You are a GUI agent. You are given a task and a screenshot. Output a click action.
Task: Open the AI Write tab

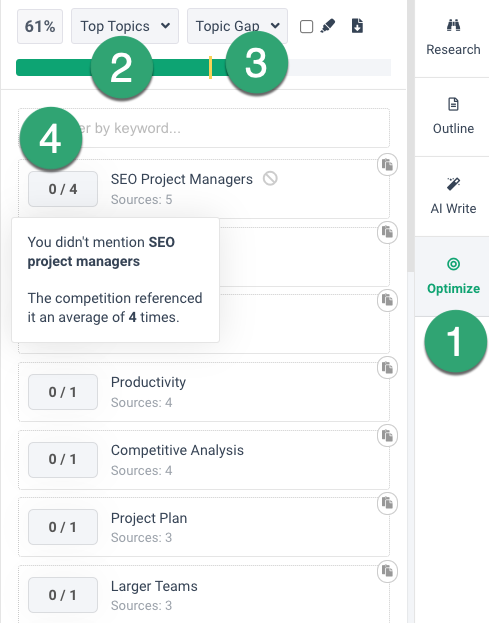point(453,196)
